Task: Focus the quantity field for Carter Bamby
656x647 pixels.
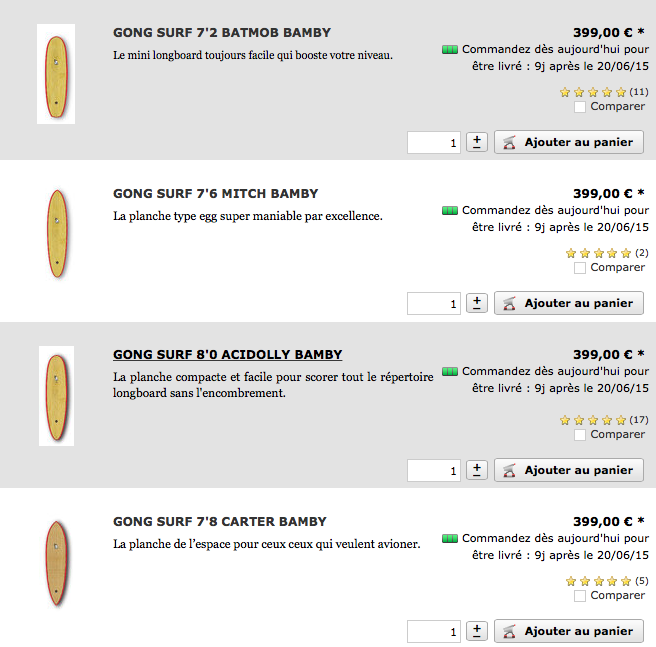Action: (434, 632)
